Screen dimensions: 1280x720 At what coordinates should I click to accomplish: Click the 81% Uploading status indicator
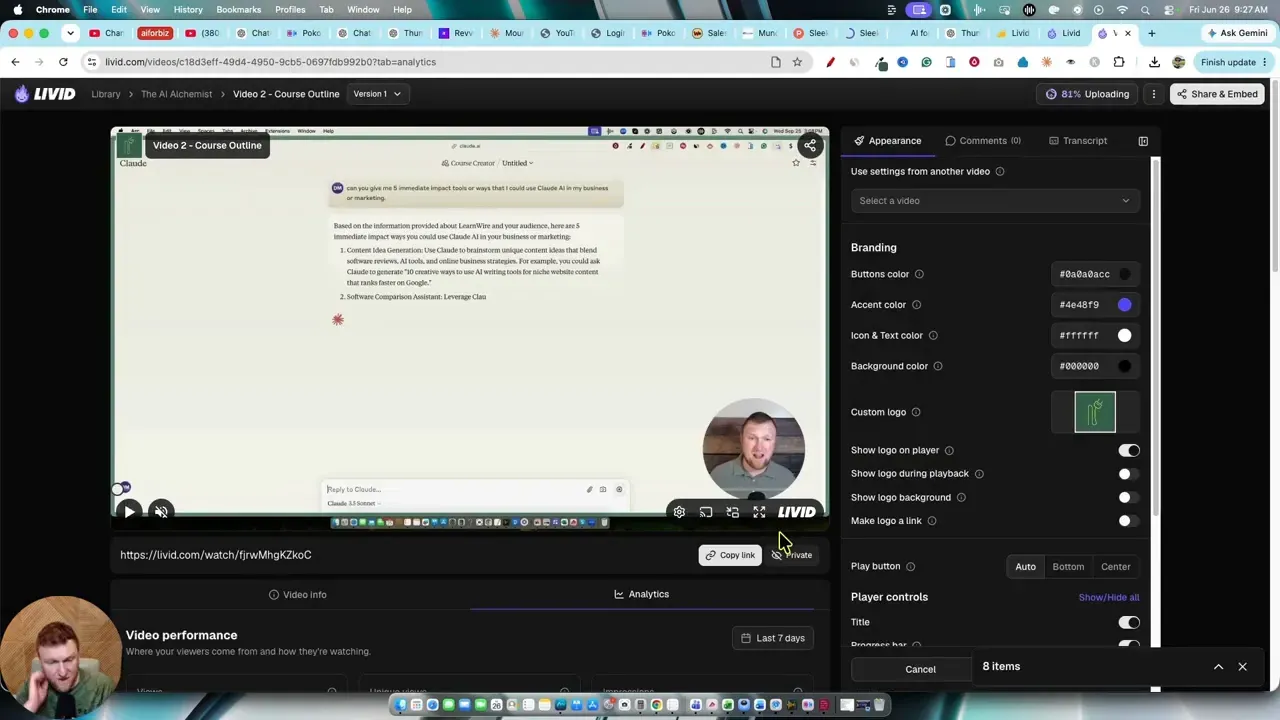coord(1087,94)
